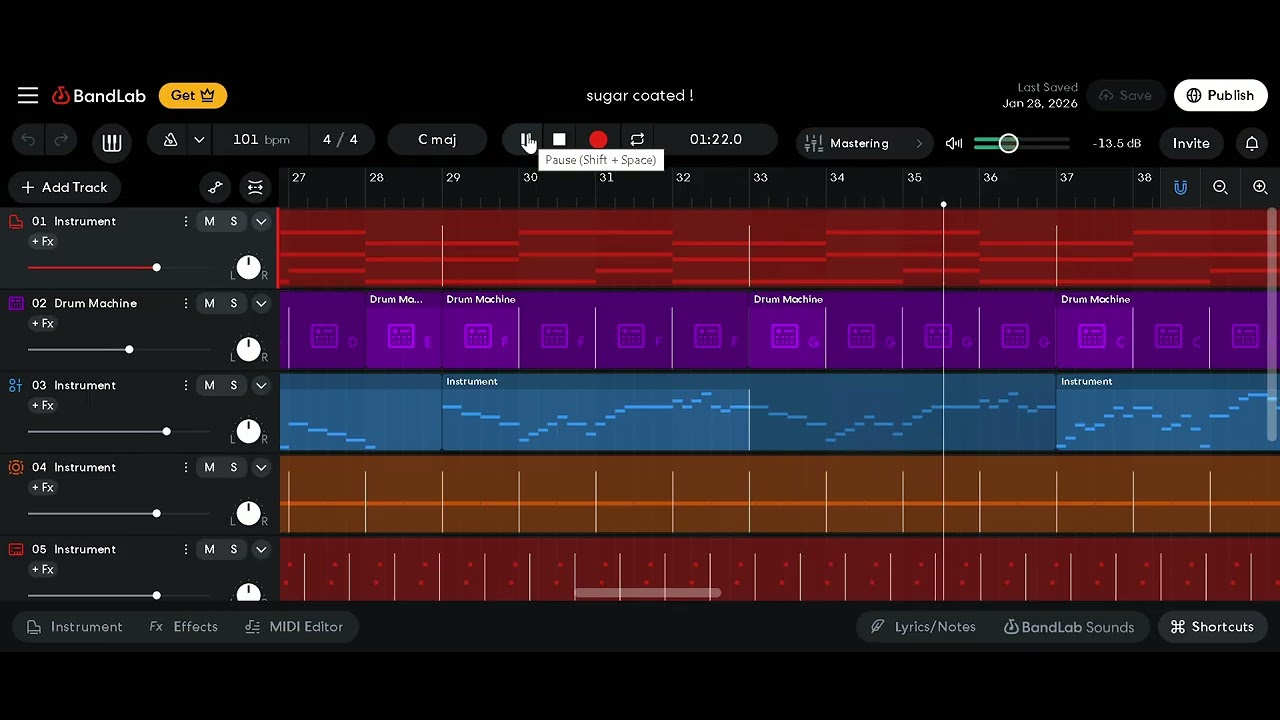Expand track 05 Instrument chevron

(261, 549)
